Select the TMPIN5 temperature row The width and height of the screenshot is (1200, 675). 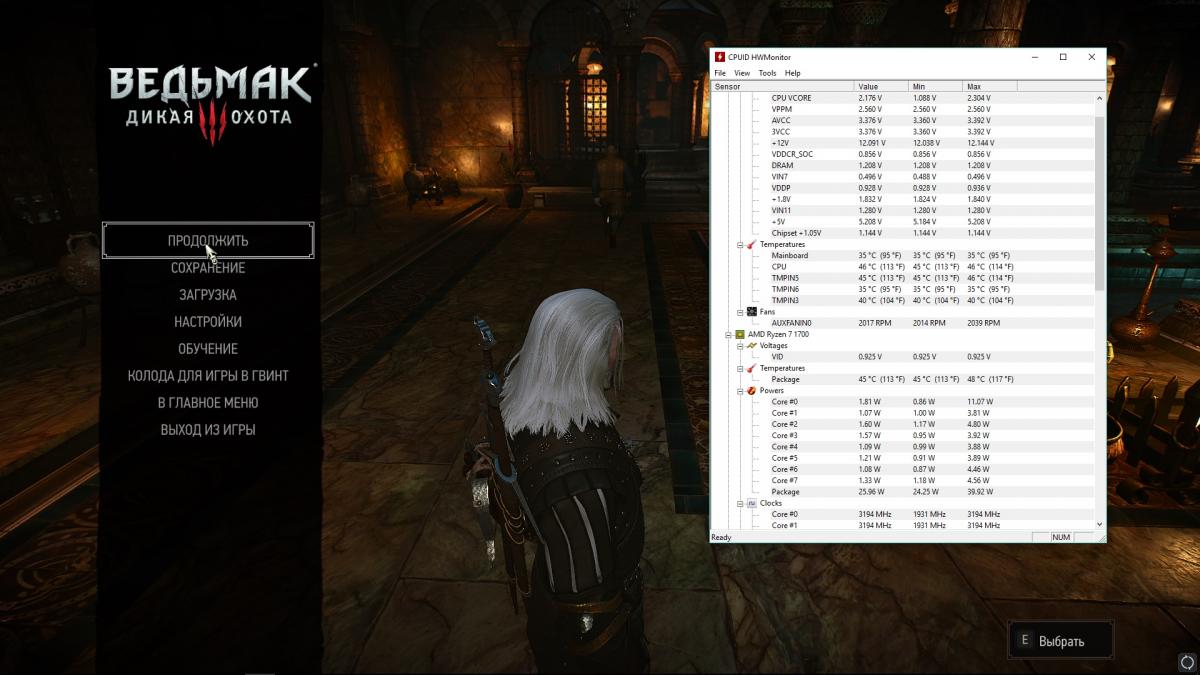pyautogui.click(x=903, y=278)
